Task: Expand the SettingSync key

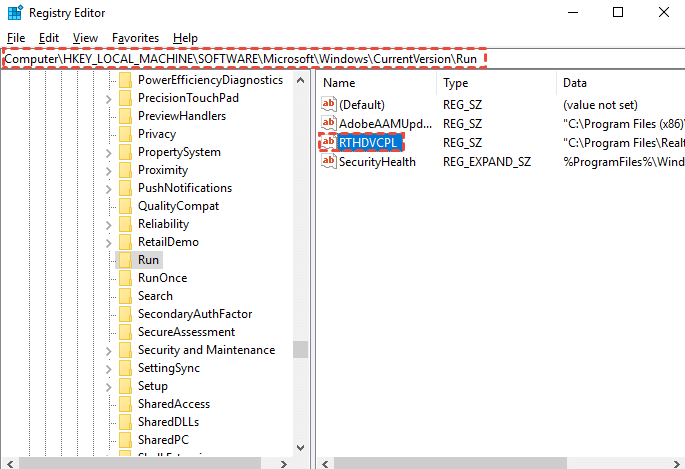Action: [109, 369]
